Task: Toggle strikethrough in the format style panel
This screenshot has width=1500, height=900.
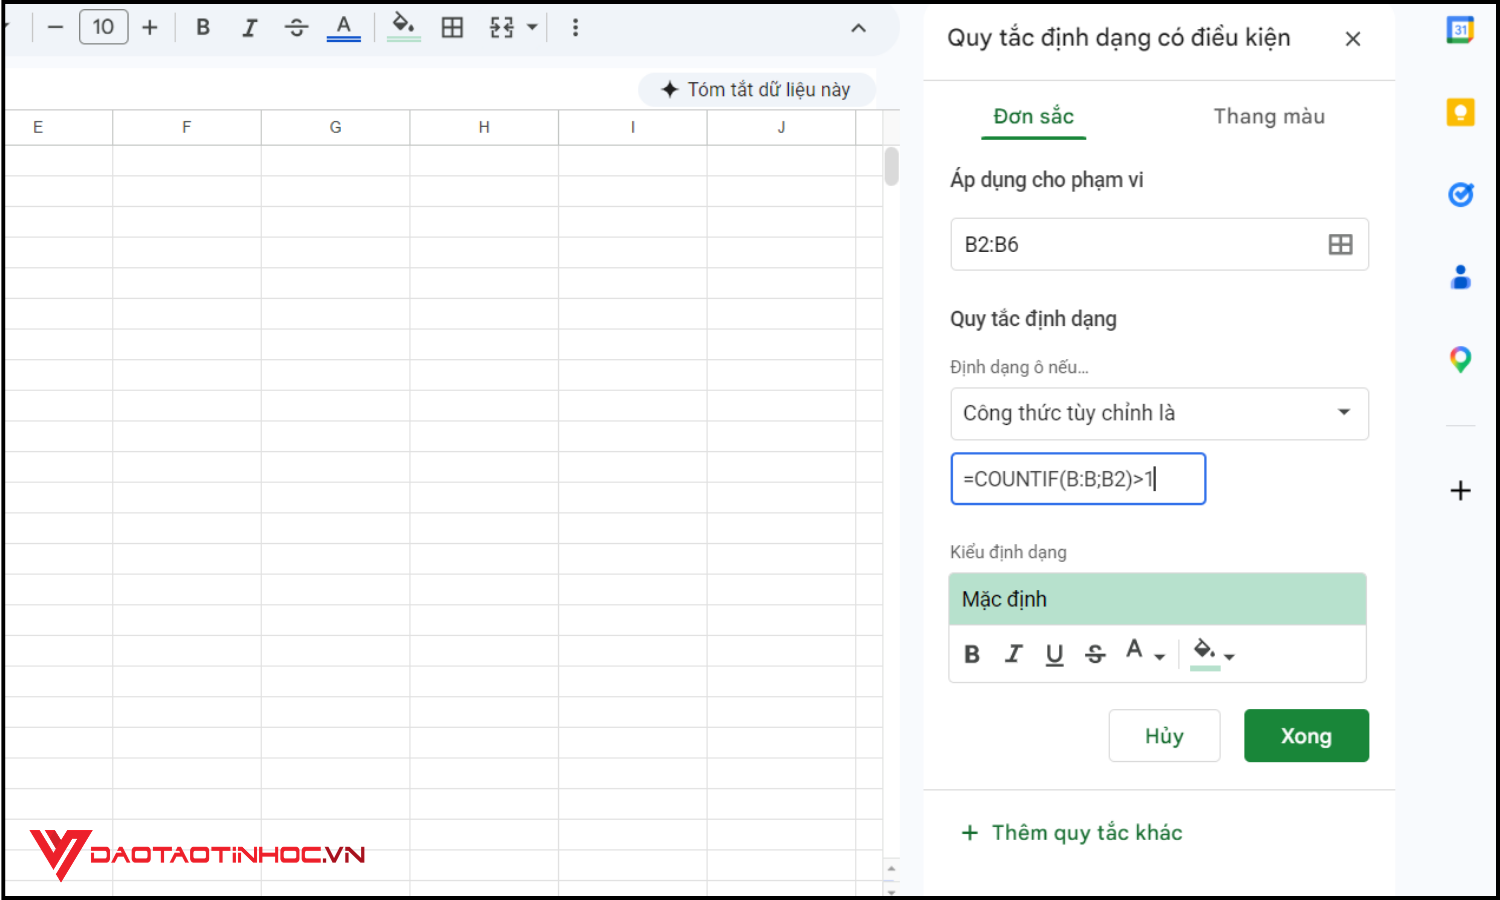Action: [x=1095, y=654]
